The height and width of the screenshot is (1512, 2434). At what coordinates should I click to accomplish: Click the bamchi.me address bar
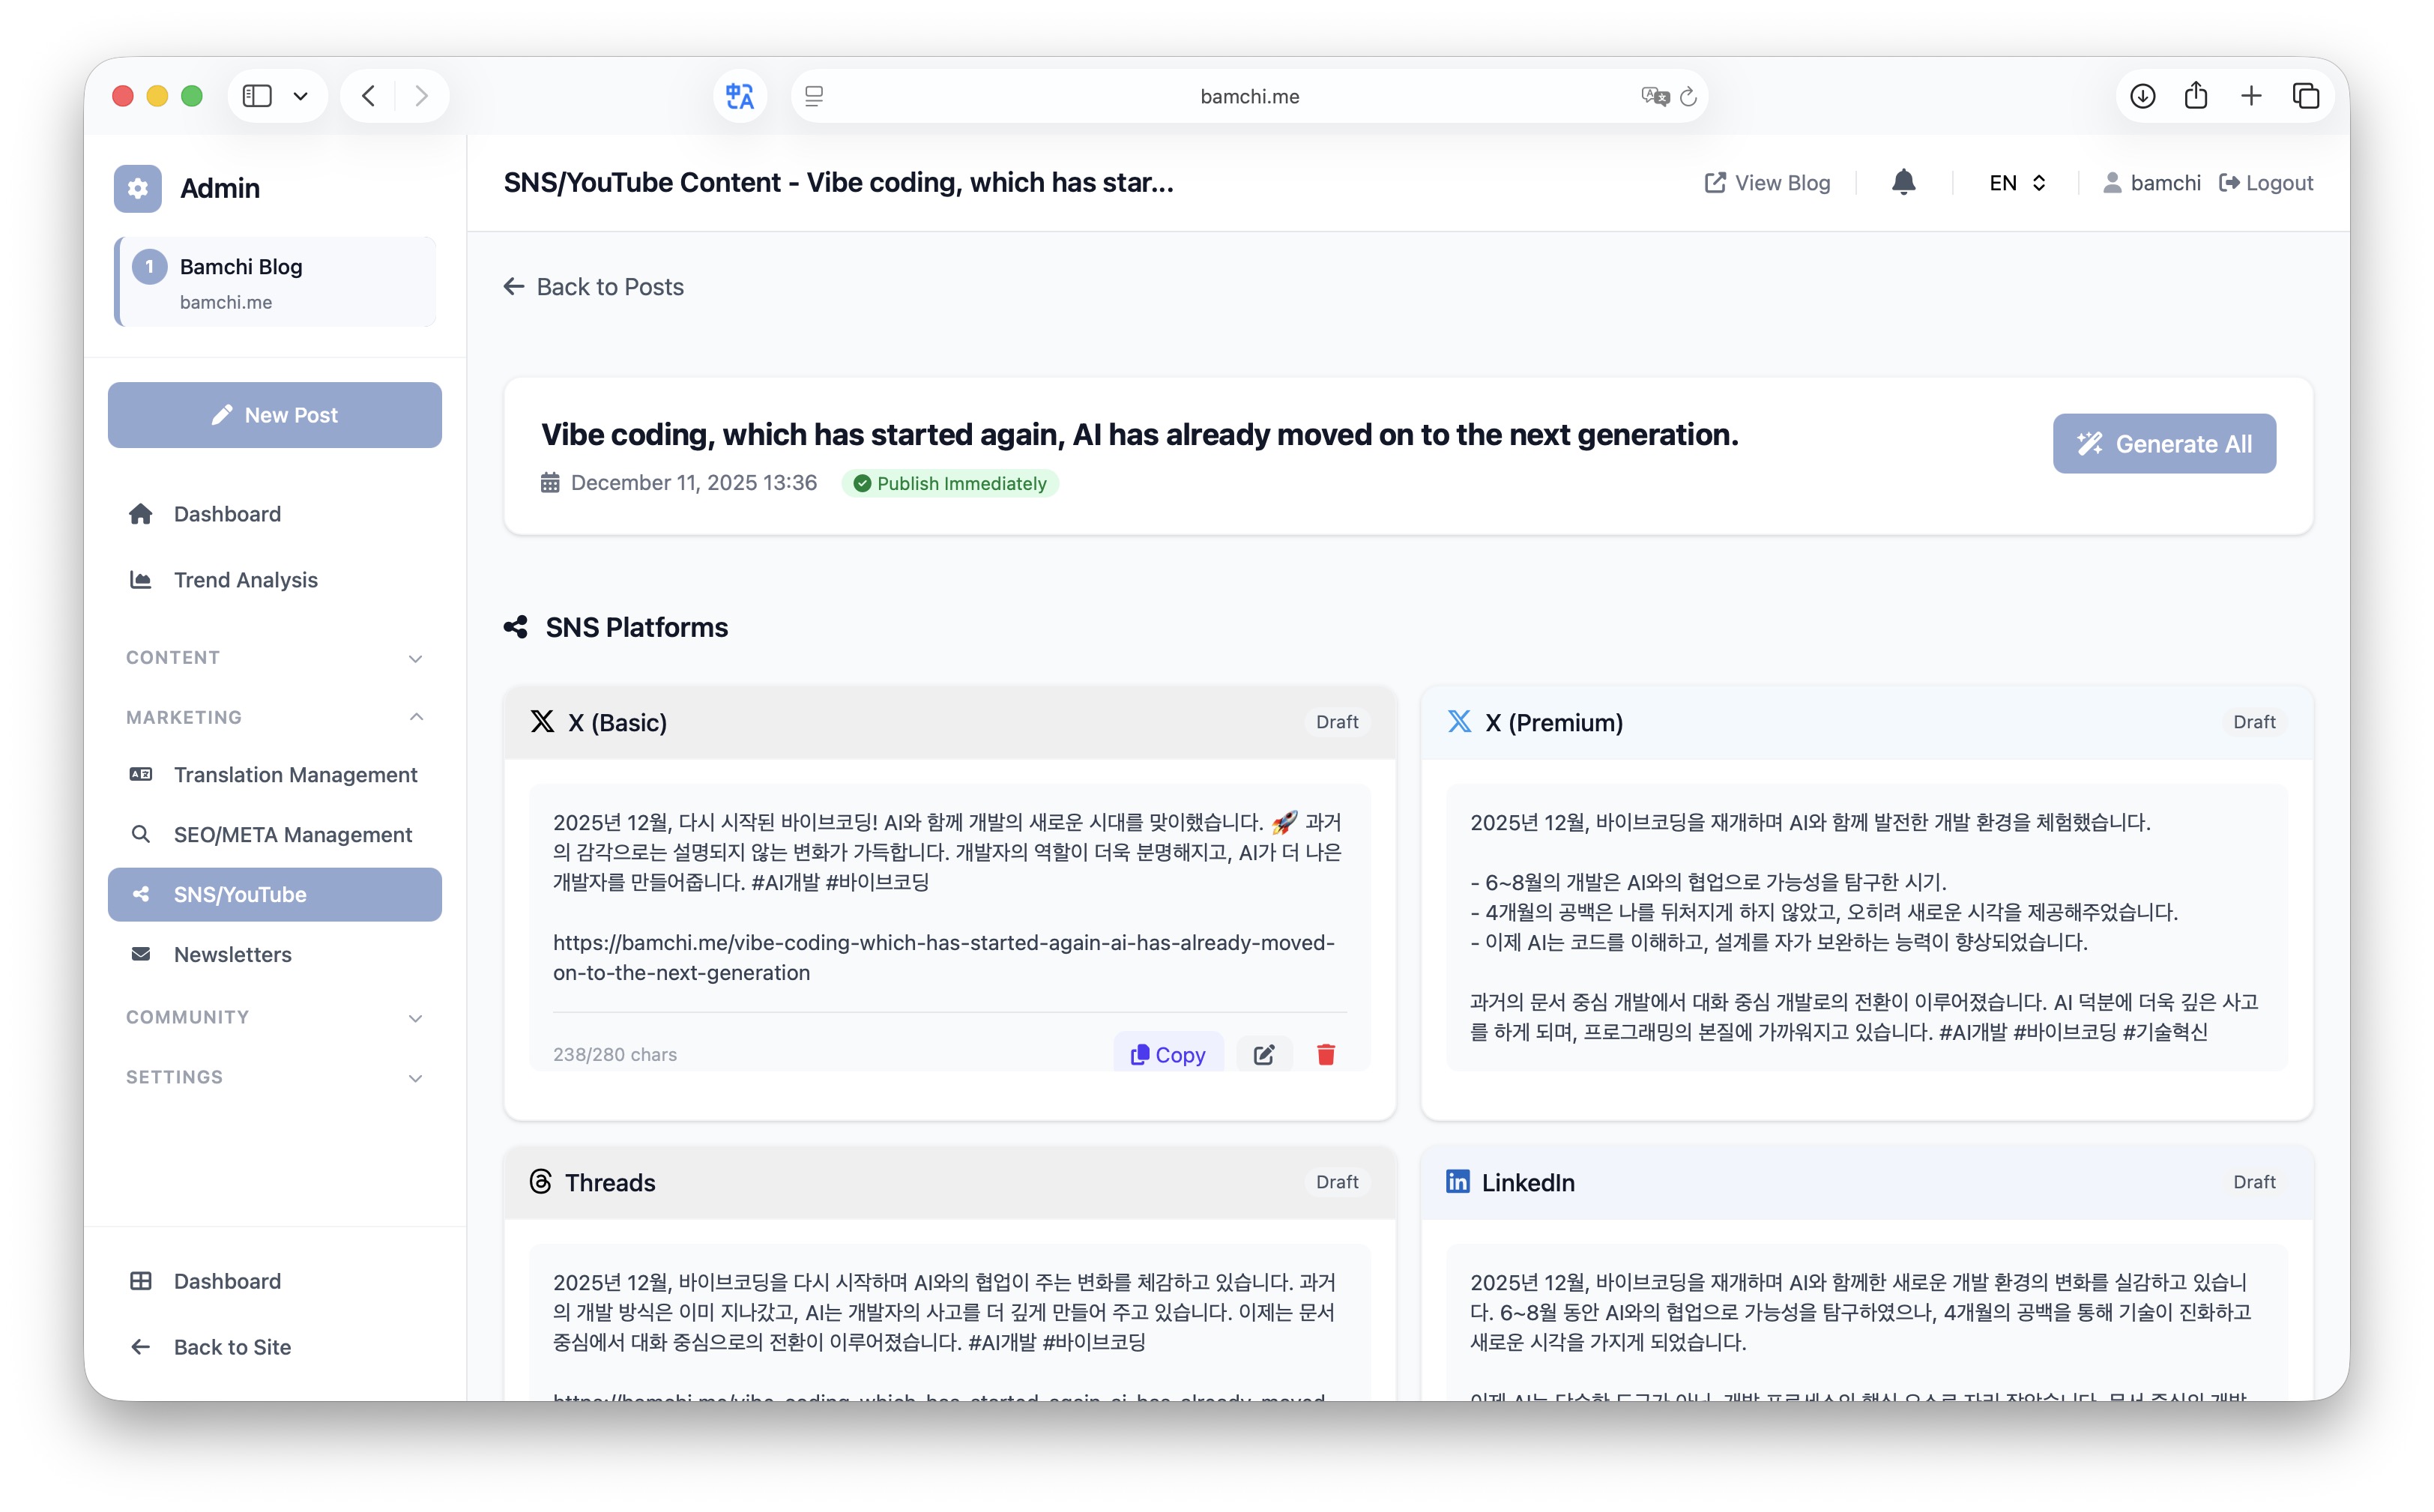coord(1248,96)
